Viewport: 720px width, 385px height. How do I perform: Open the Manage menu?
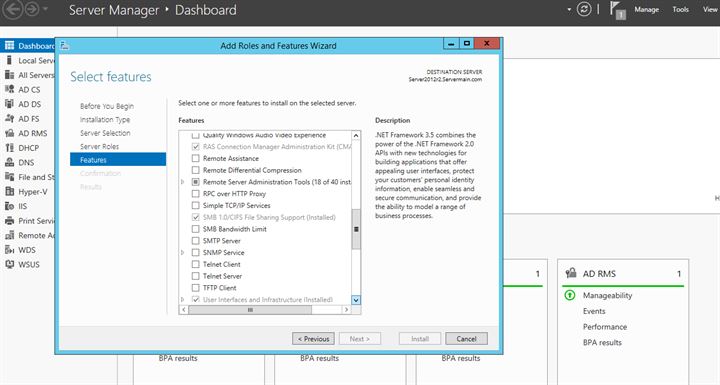tap(647, 9)
